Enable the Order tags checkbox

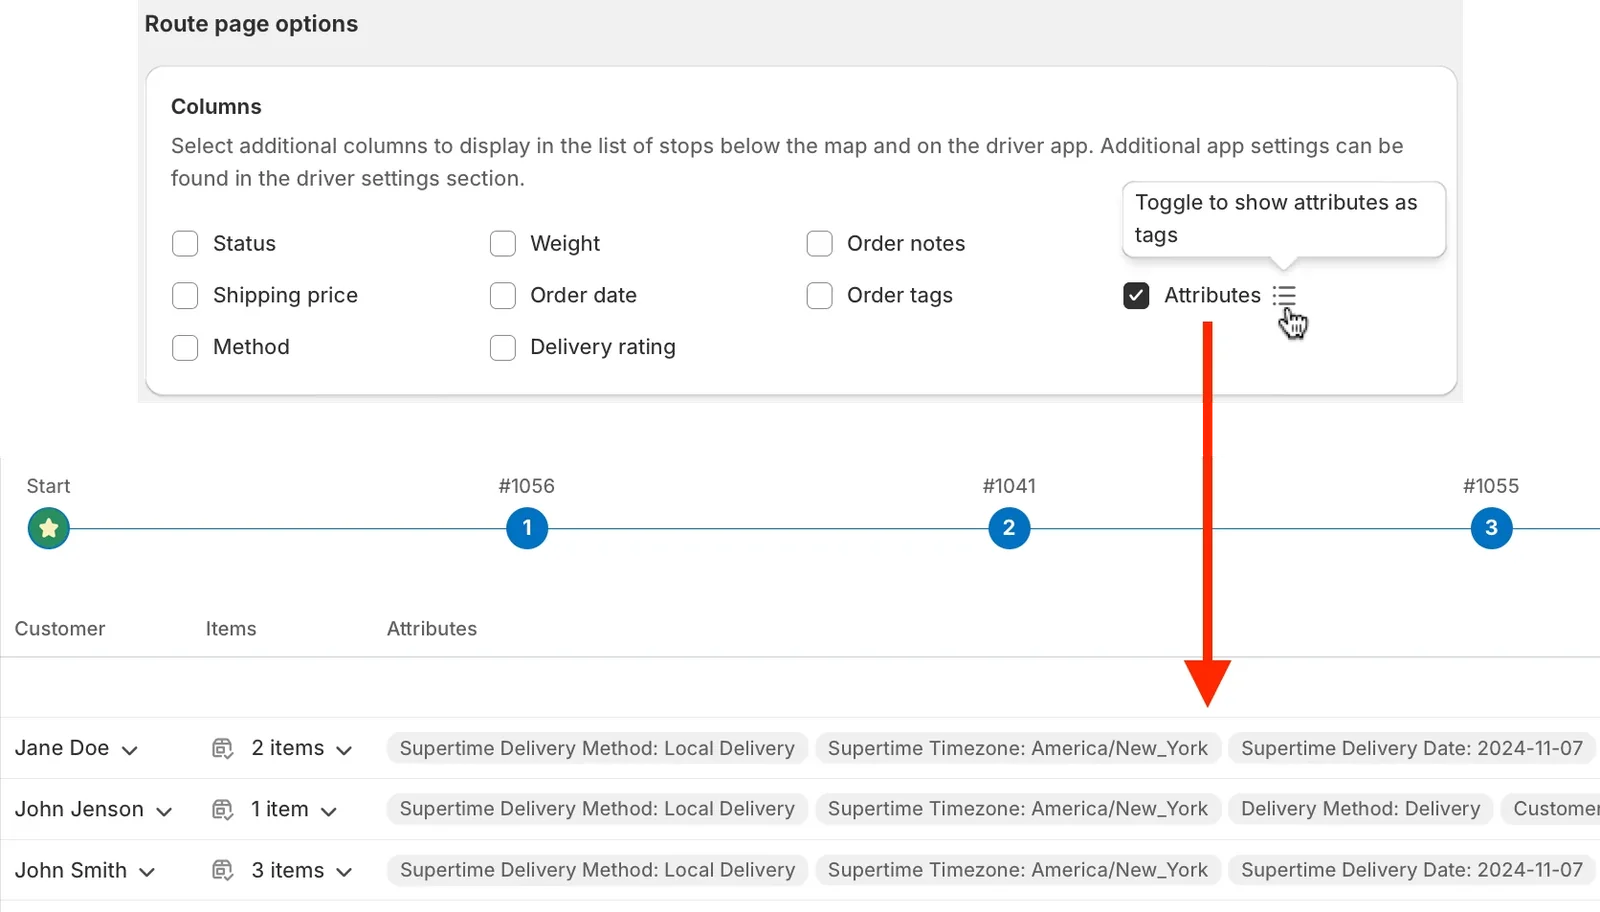[820, 296]
